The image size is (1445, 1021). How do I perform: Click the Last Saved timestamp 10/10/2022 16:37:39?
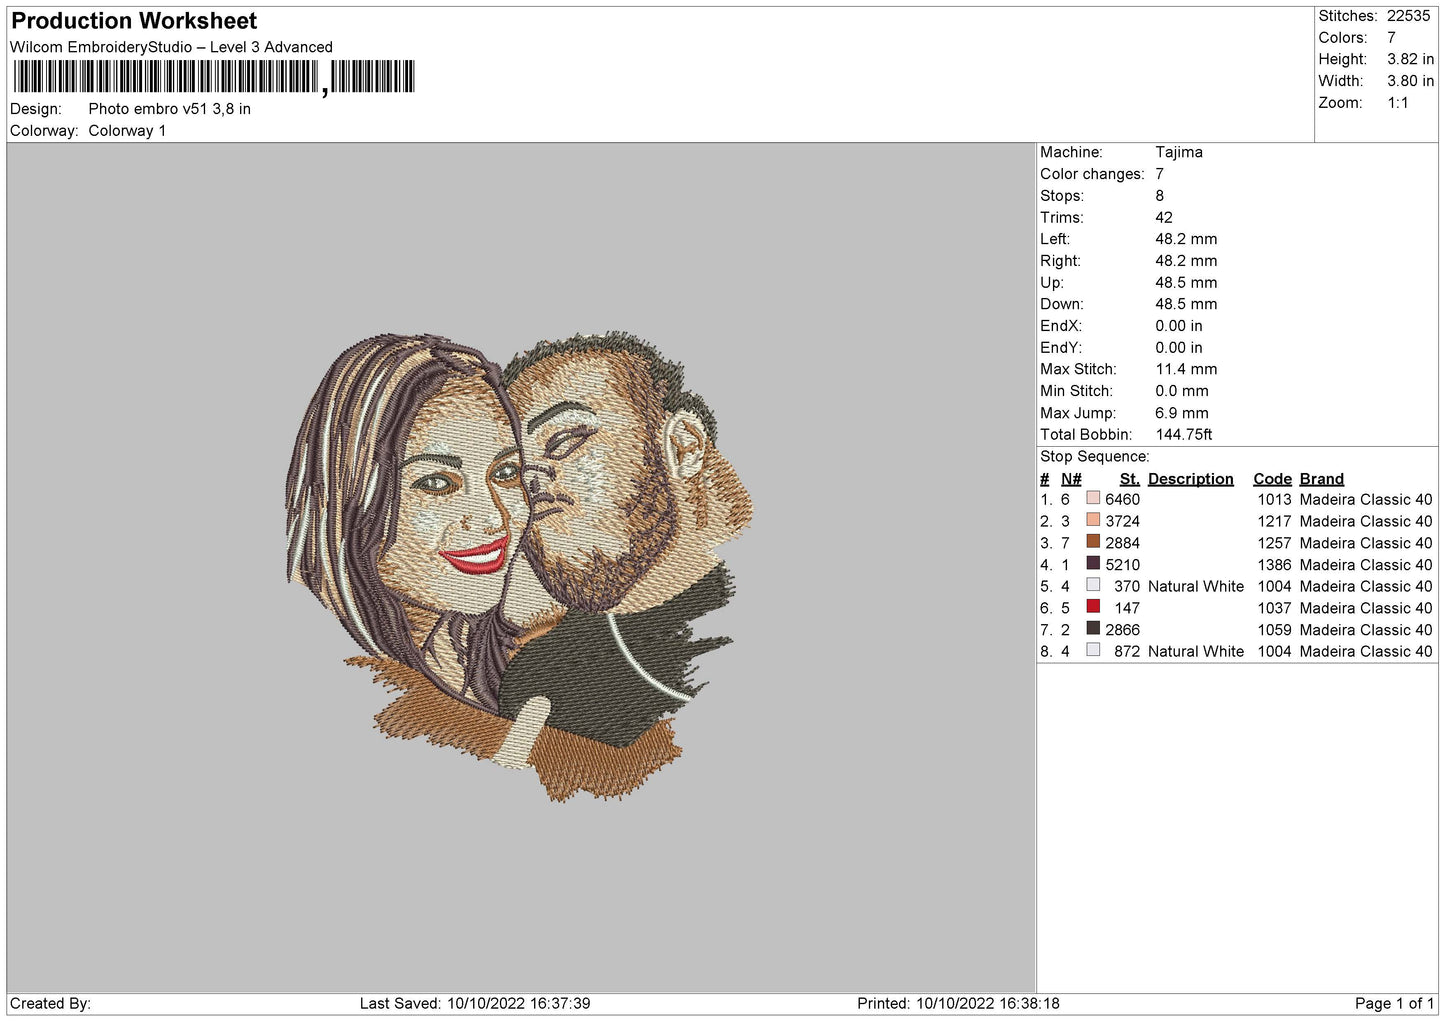click(519, 1004)
